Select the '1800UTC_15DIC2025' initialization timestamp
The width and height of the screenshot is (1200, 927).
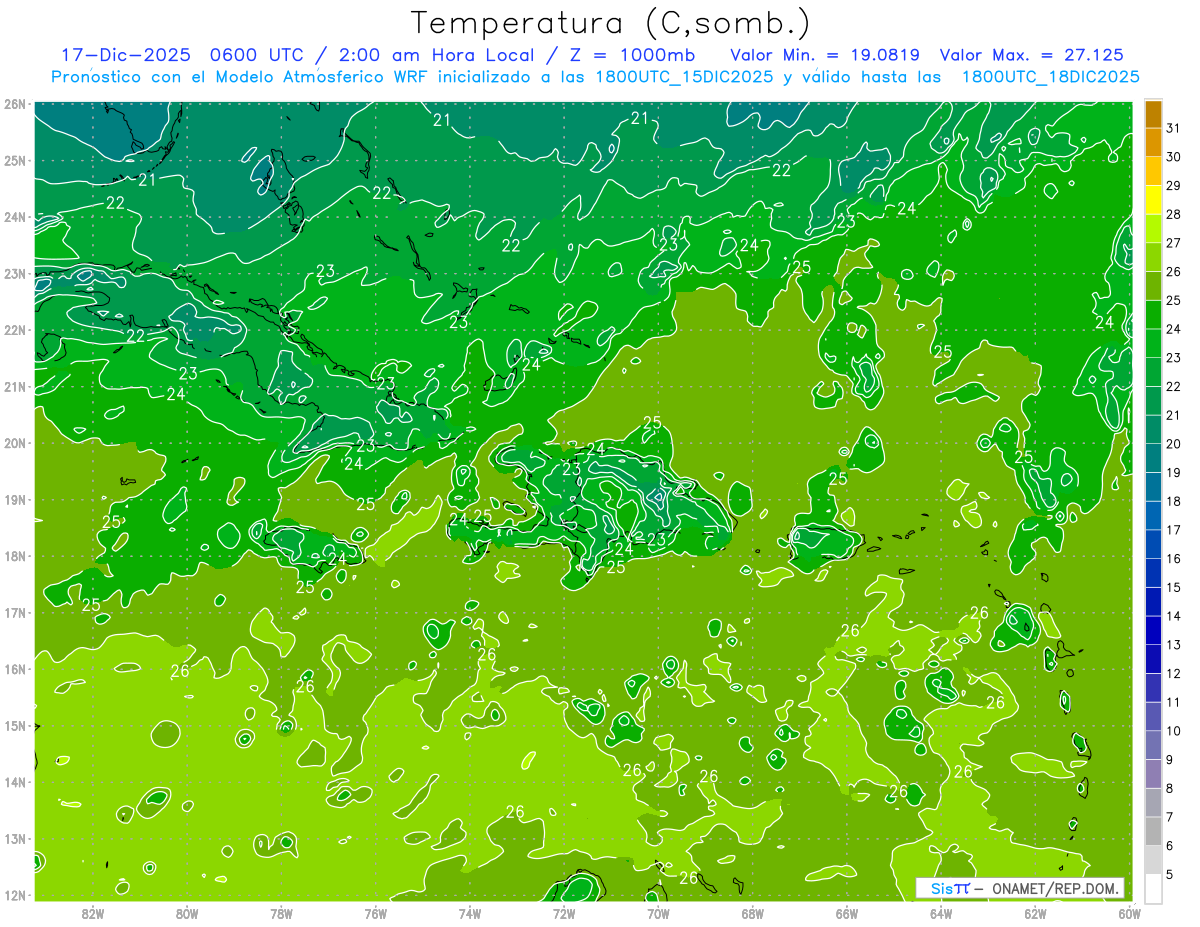pos(682,76)
